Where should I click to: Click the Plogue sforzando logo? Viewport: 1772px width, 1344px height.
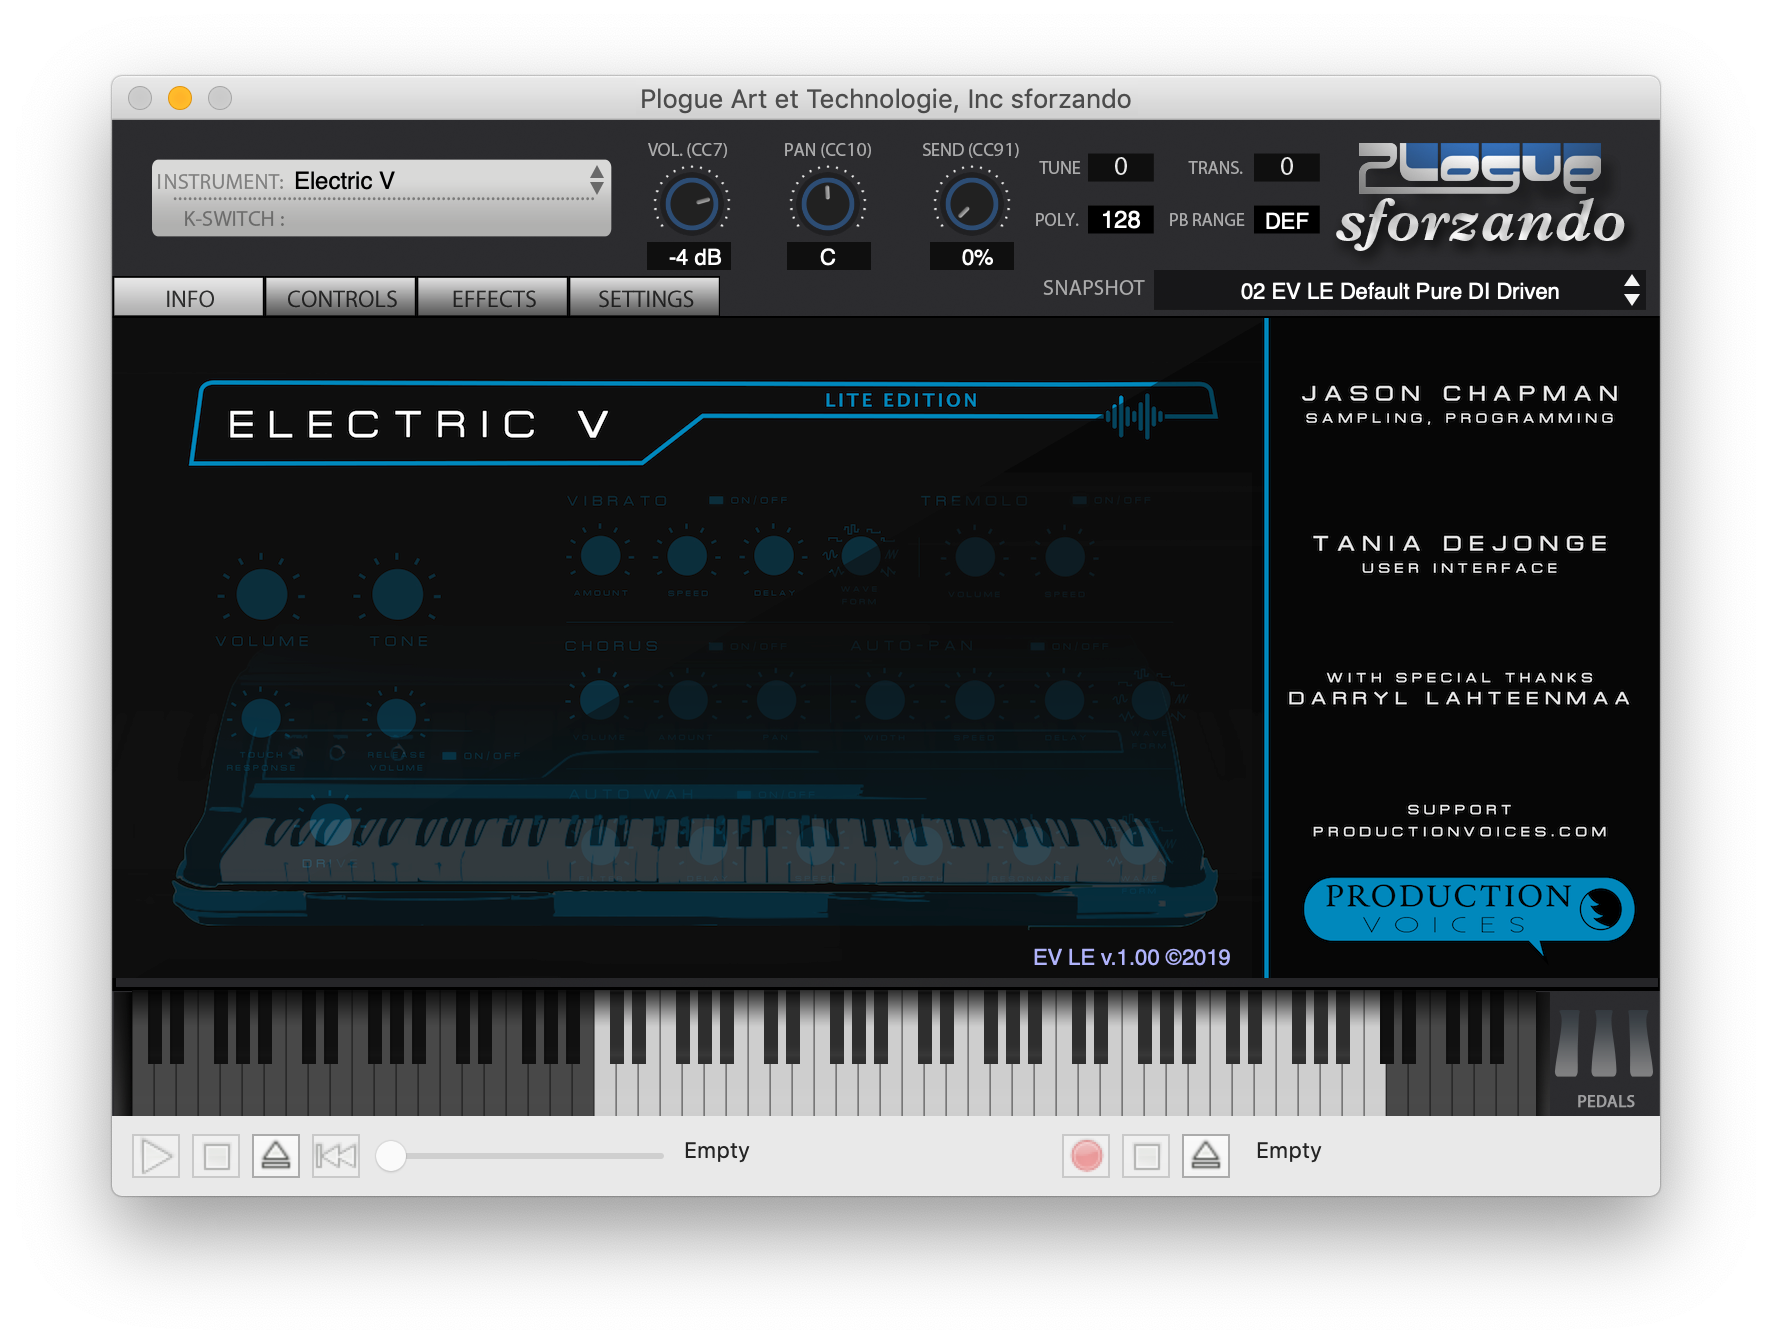tap(1481, 195)
